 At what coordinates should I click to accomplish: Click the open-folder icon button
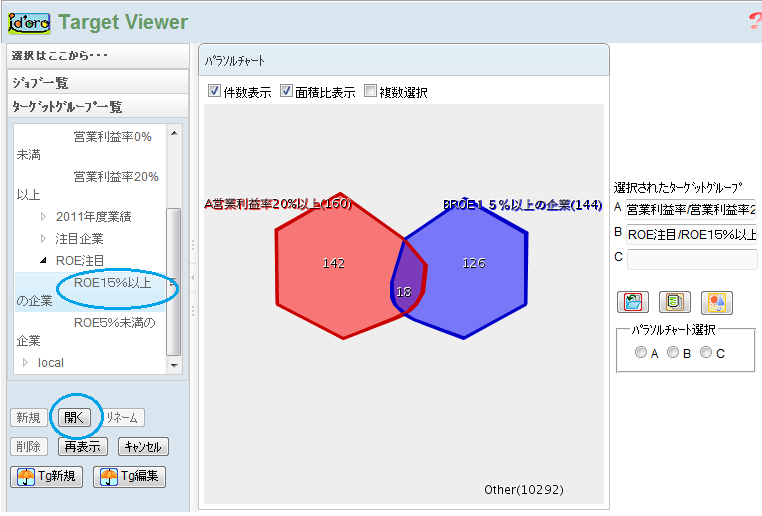[x=633, y=301]
